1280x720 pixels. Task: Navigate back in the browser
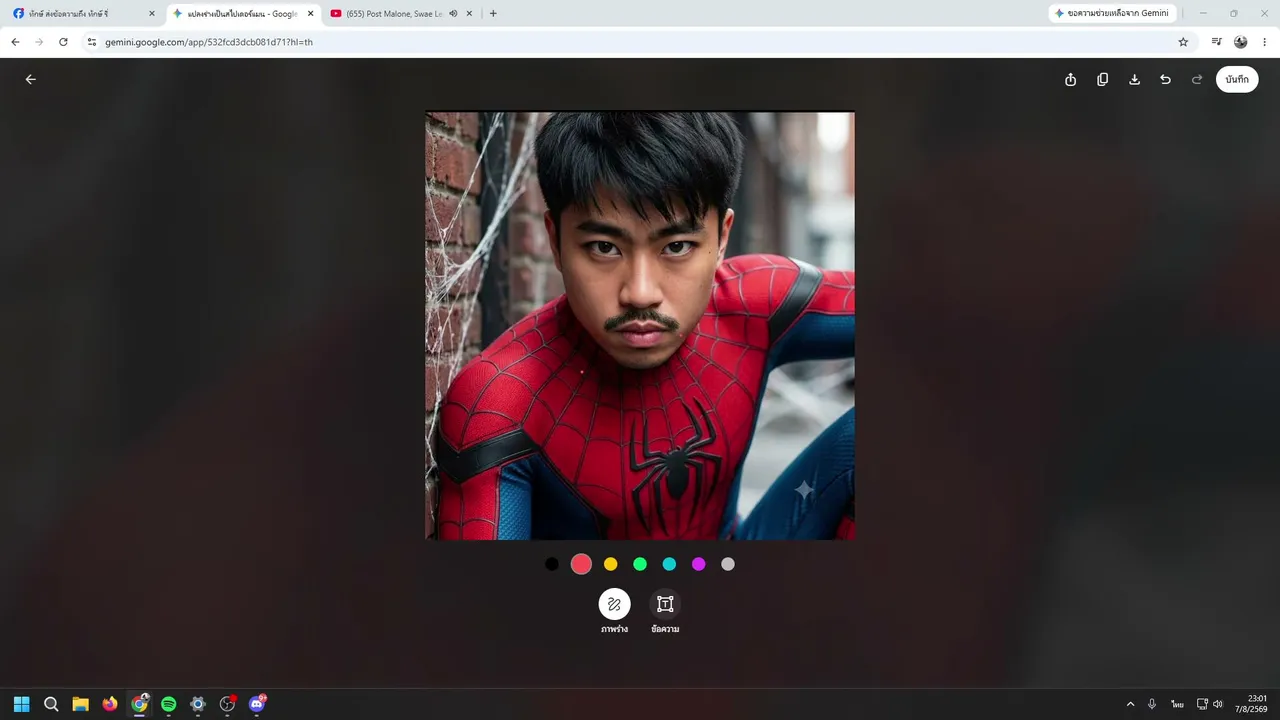(x=15, y=42)
